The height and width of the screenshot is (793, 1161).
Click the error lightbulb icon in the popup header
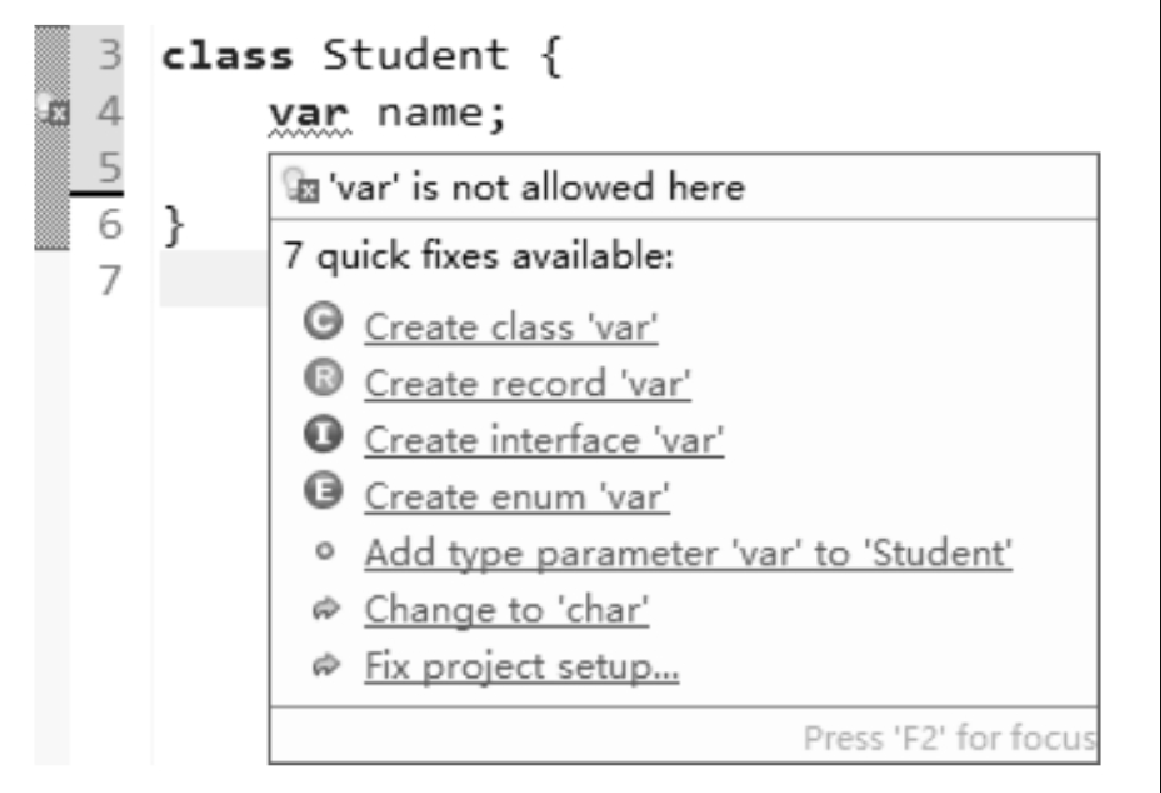pos(301,185)
